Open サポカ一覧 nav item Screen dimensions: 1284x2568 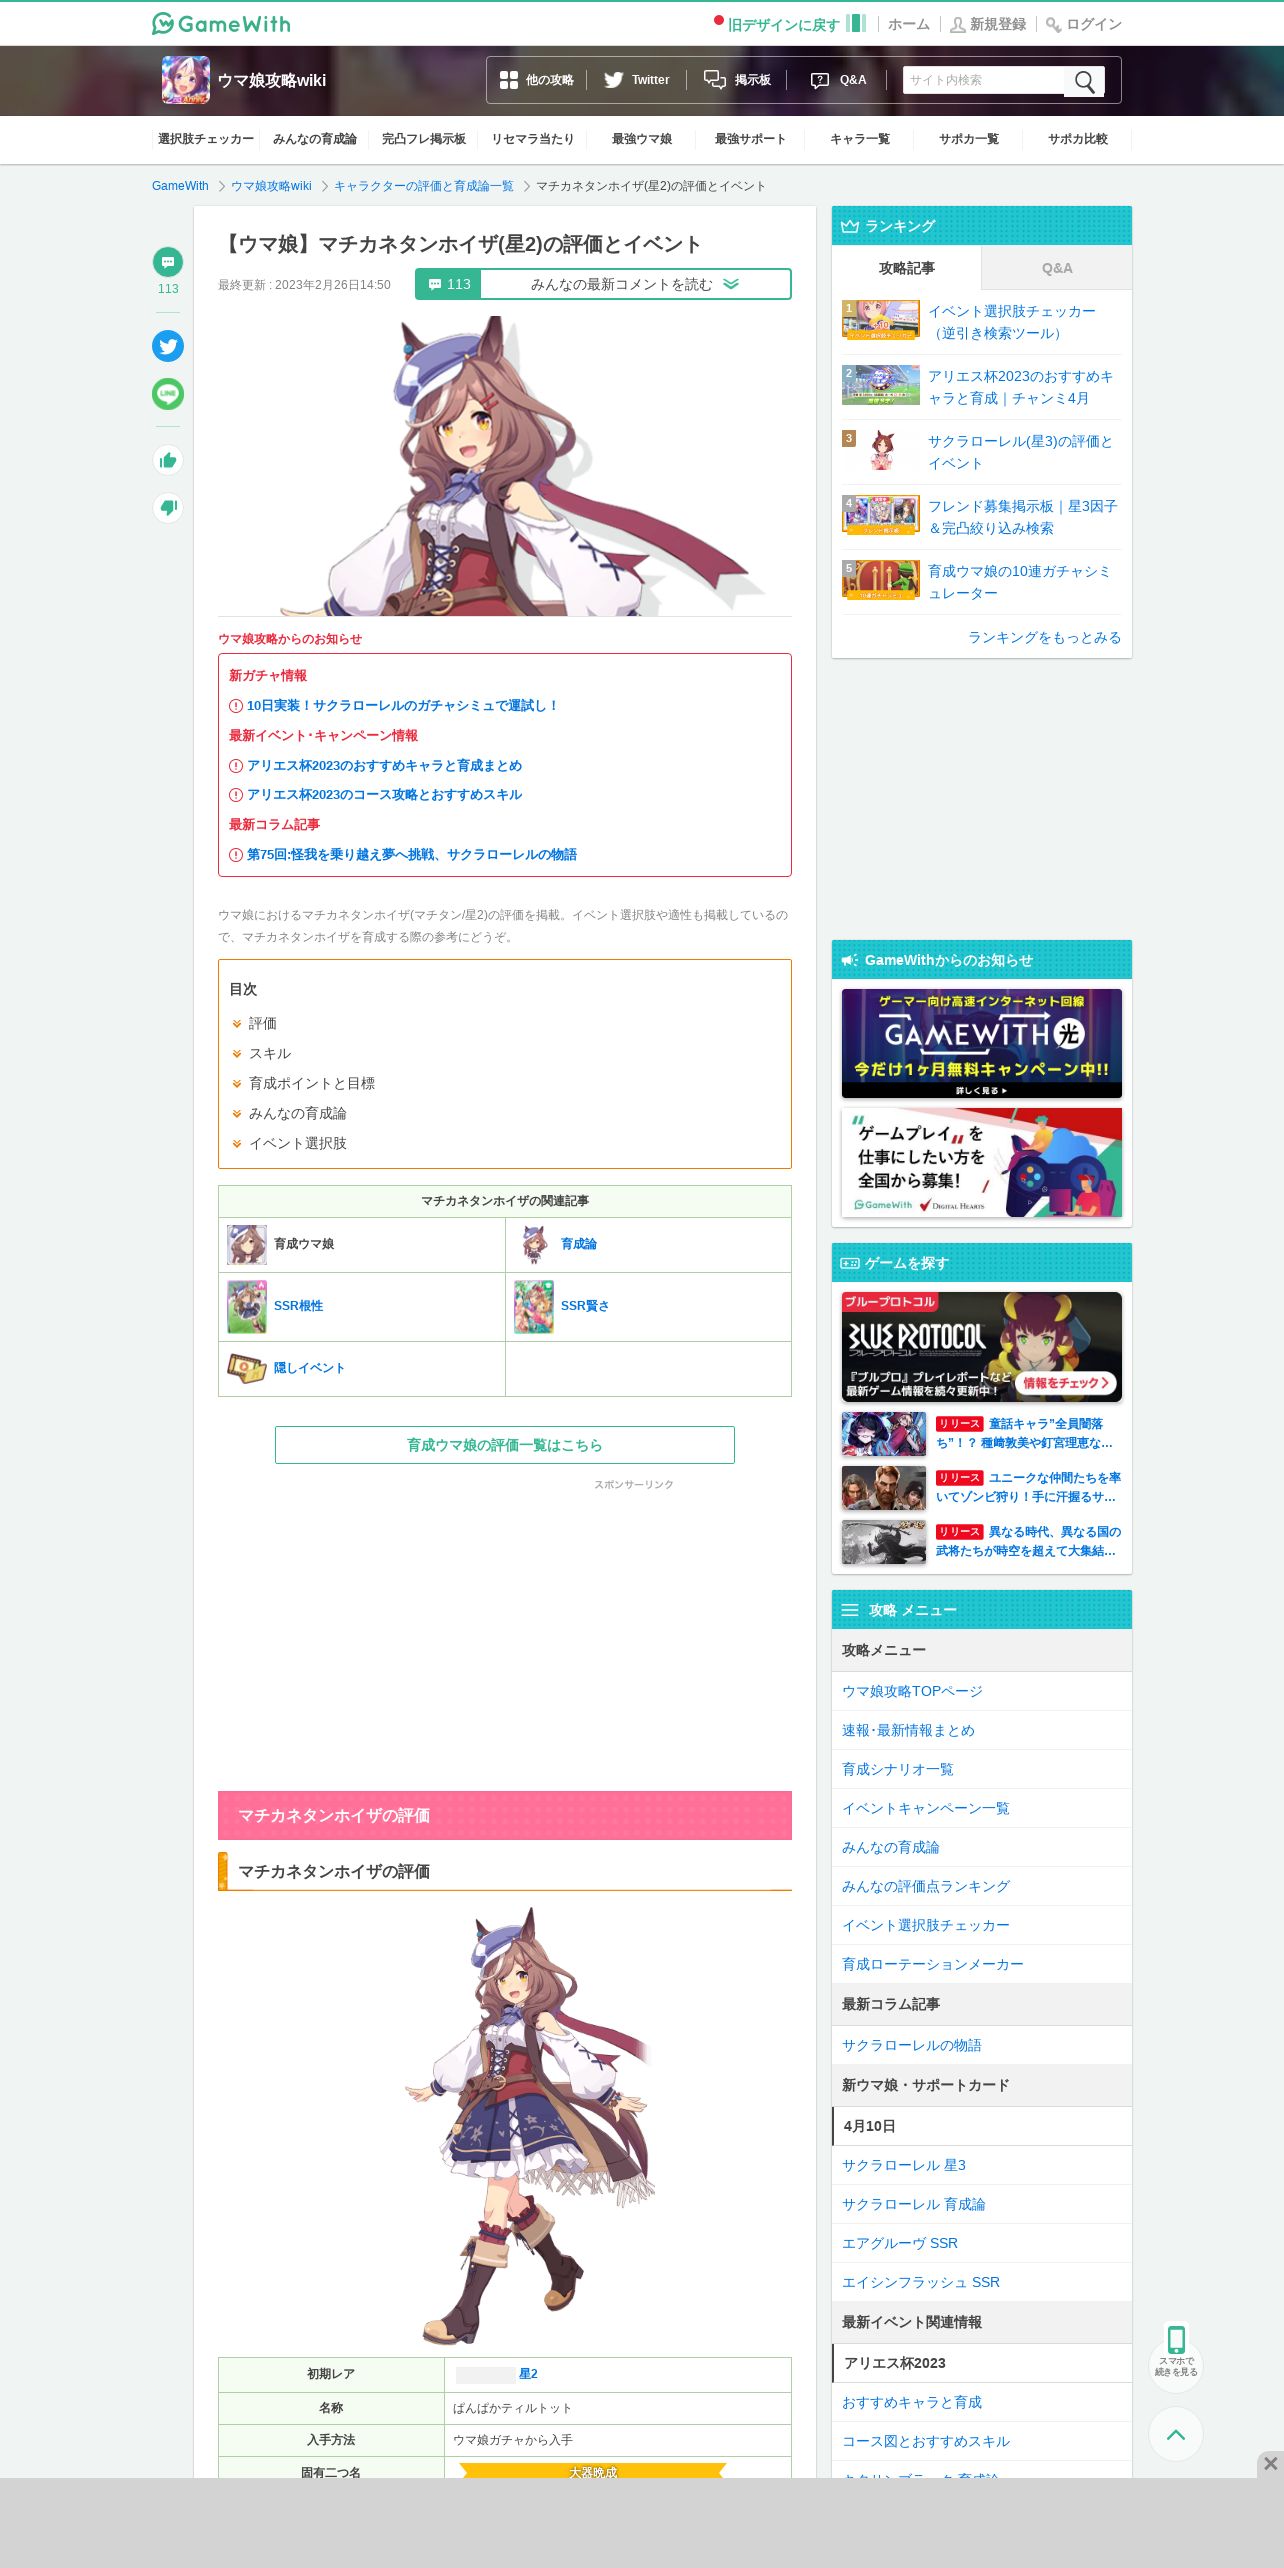(969, 139)
